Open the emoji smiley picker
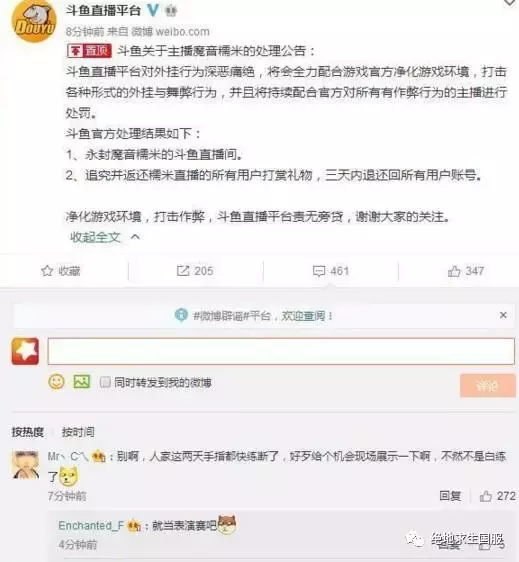519x562 pixels. 56,382
